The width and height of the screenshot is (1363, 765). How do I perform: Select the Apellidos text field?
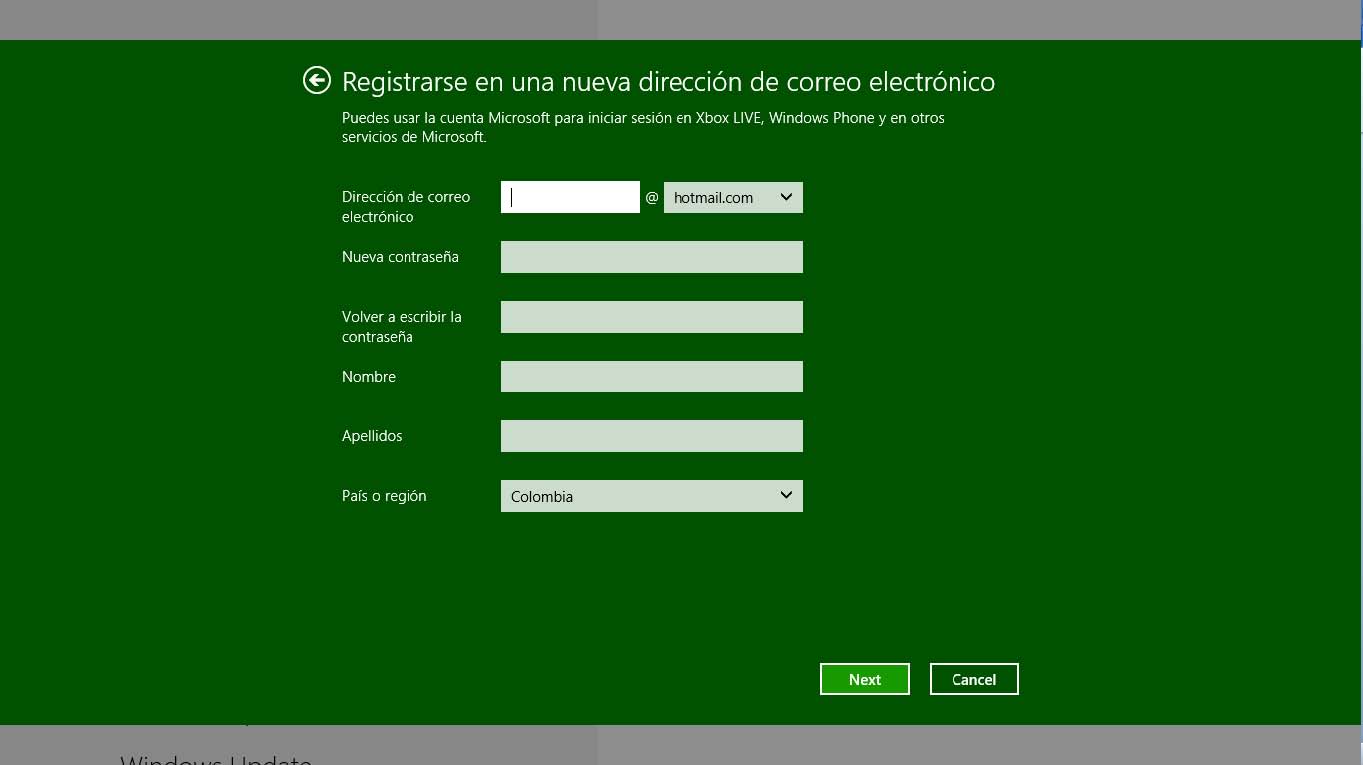pyautogui.click(x=651, y=436)
